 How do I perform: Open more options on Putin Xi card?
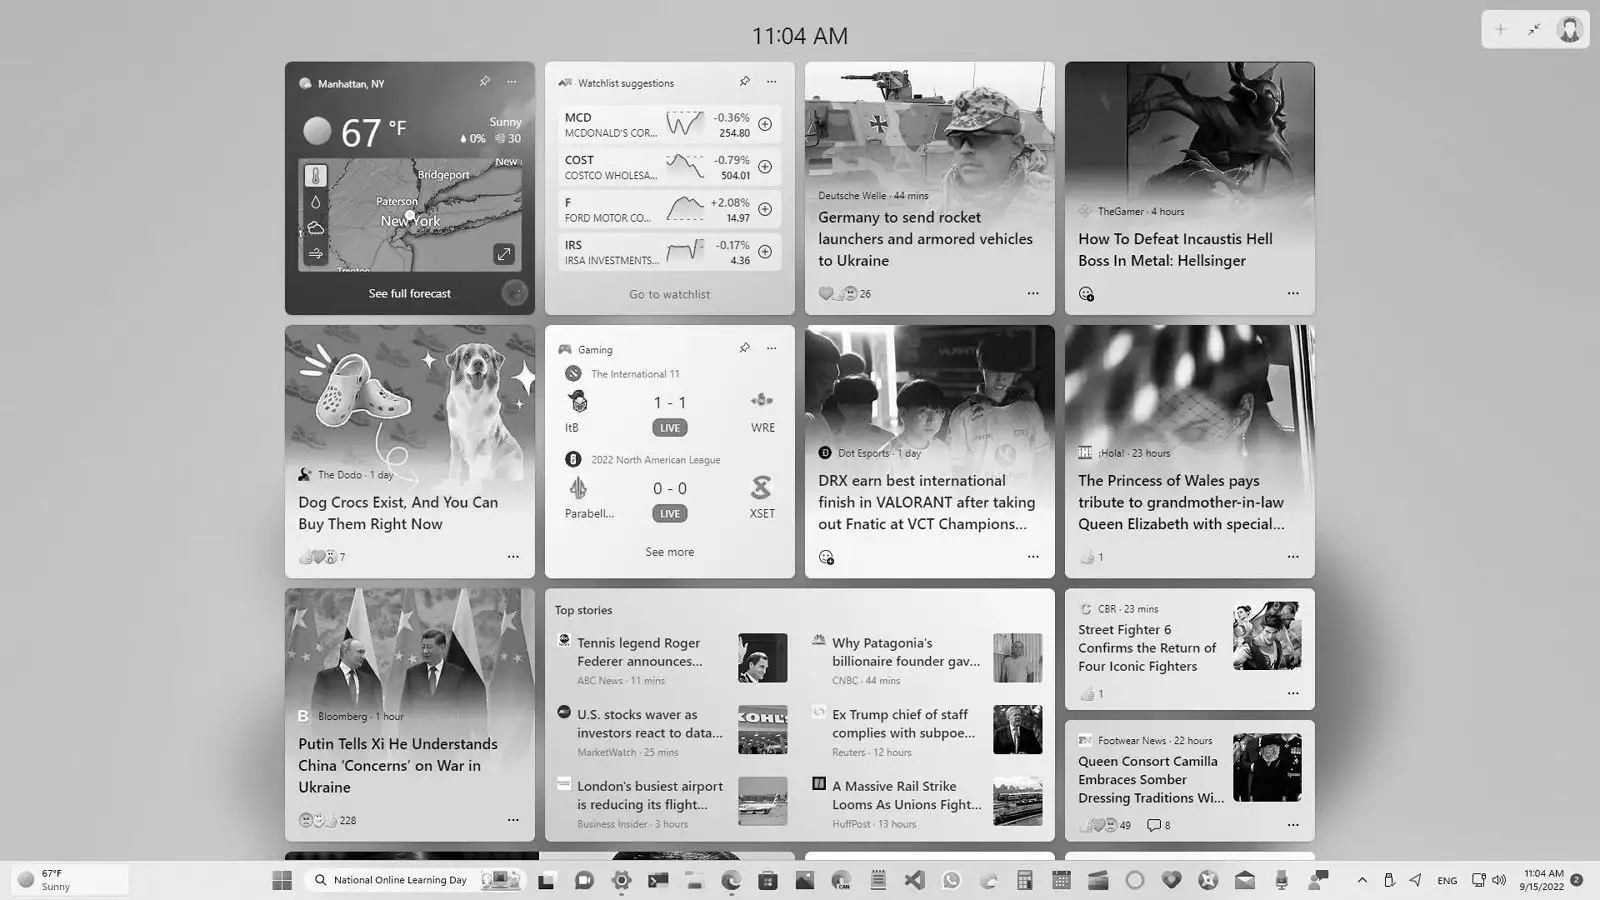(x=513, y=820)
